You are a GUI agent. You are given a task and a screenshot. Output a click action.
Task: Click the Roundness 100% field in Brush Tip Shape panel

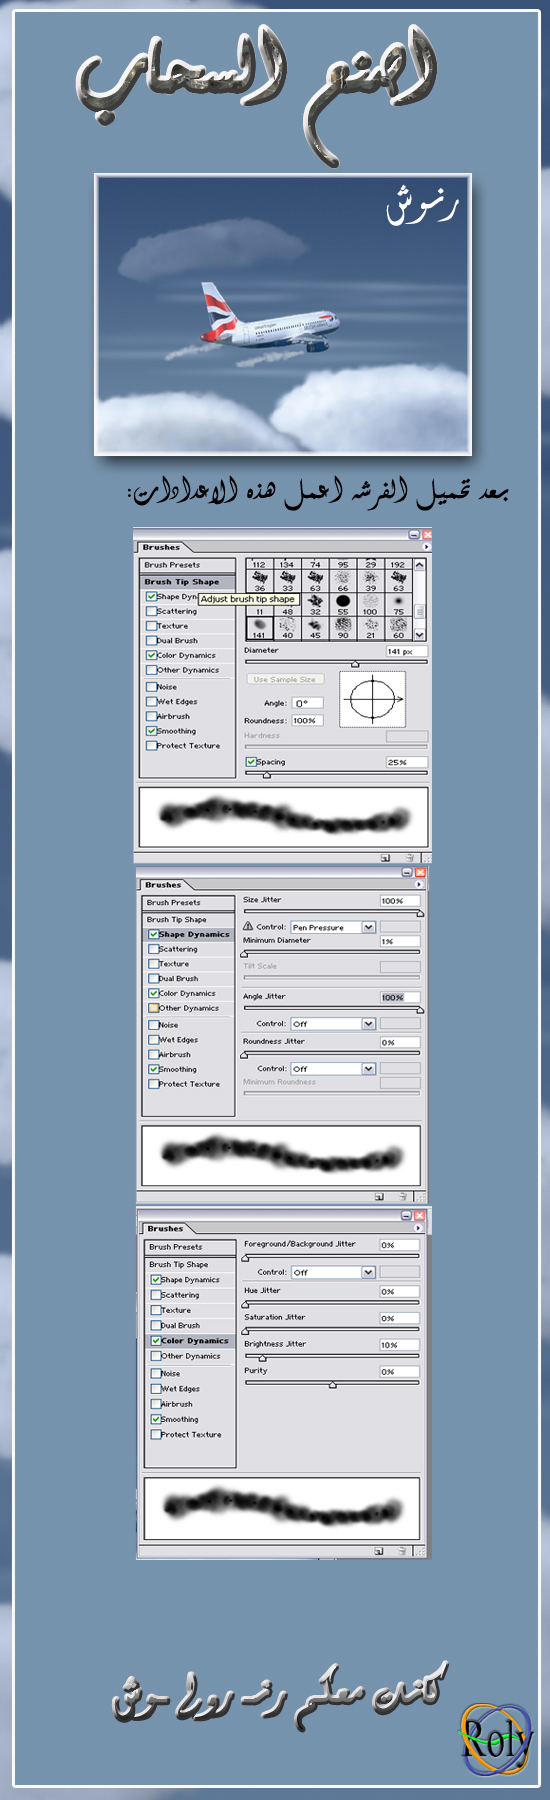pyautogui.click(x=307, y=720)
